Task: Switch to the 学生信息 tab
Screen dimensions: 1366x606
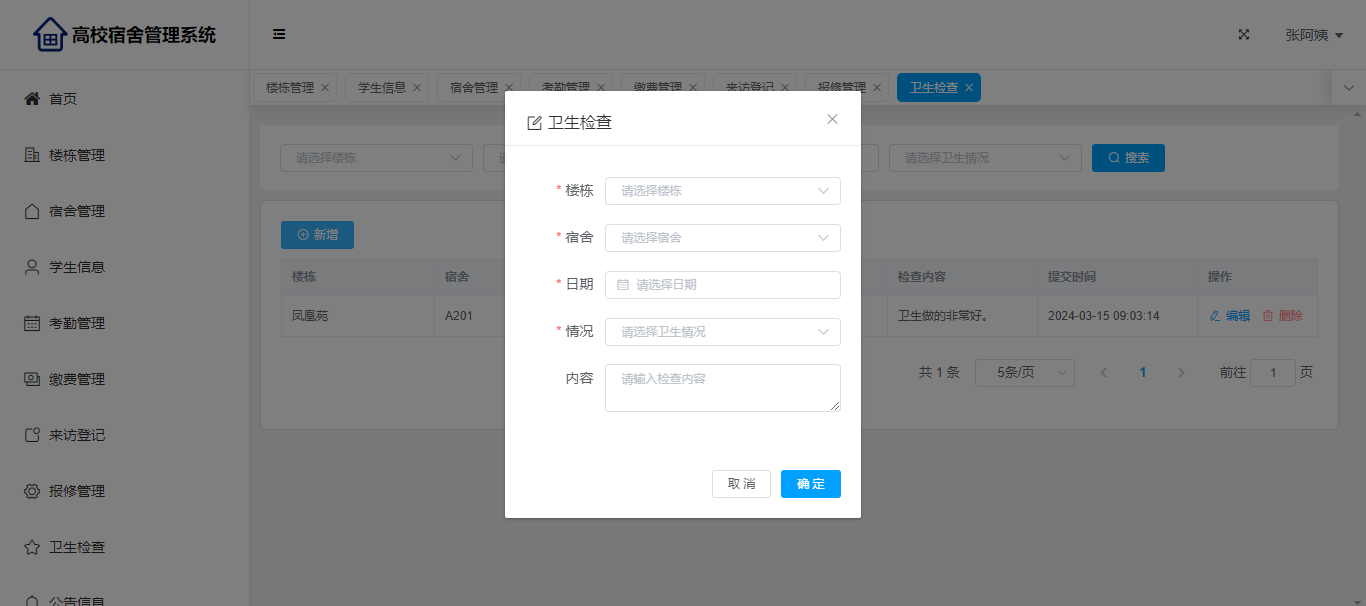Action: [x=382, y=88]
